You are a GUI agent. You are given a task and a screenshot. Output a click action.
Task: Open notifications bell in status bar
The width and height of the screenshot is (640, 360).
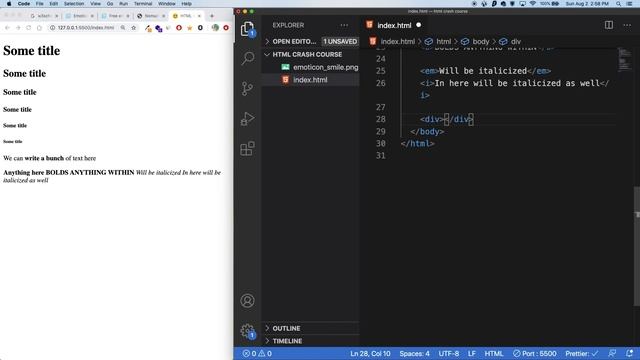coord(629,353)
